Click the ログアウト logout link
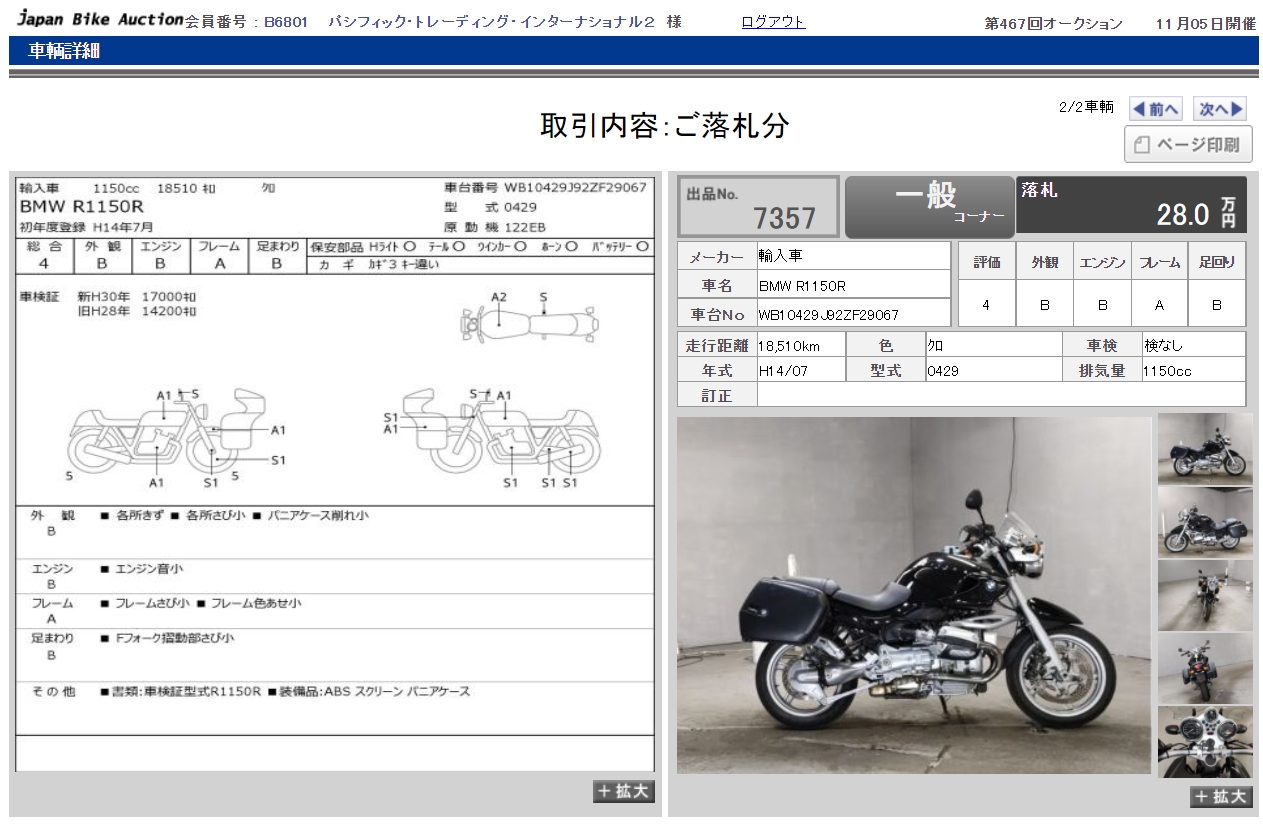 tap(773, 22)
